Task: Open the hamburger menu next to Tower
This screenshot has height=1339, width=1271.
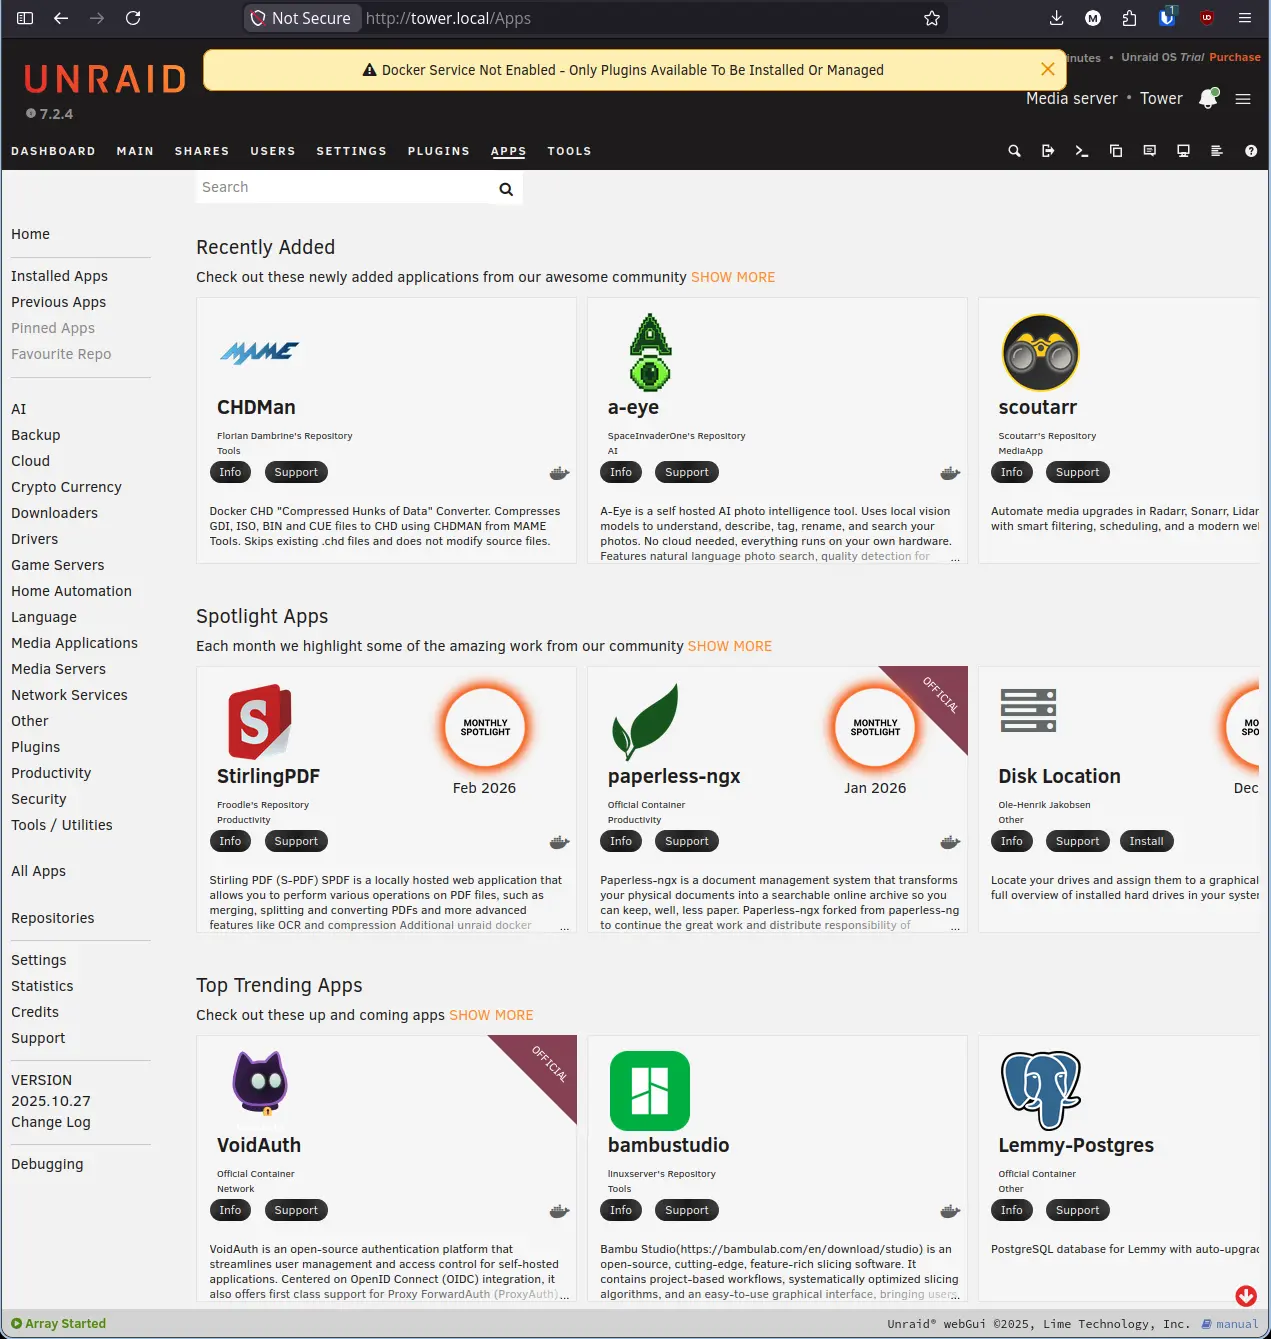Action: (x=1243, y=99)
